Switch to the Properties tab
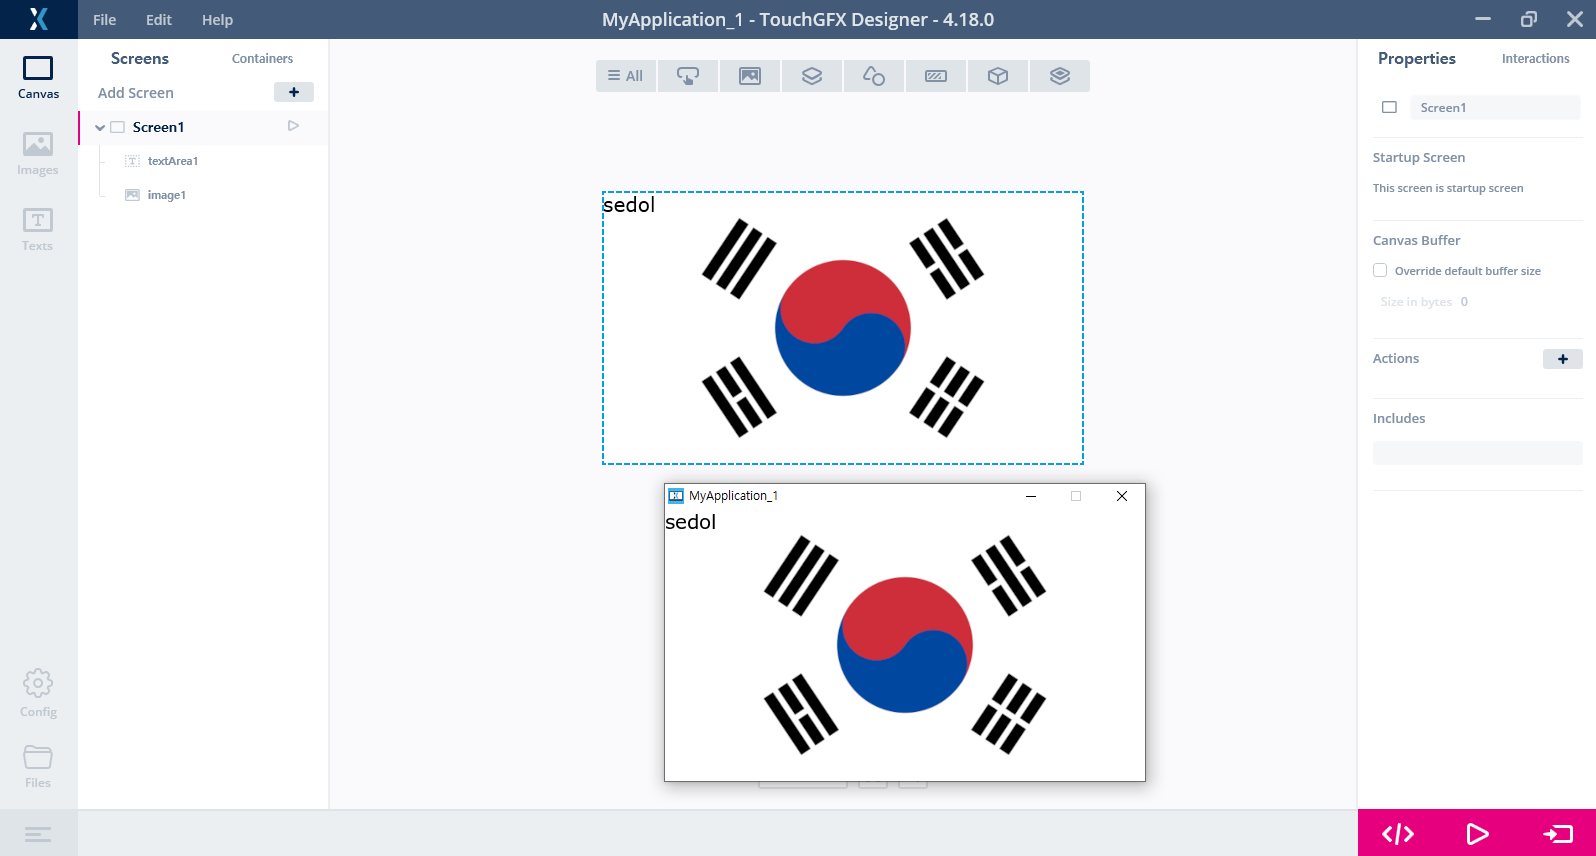 click(1417, 58)
